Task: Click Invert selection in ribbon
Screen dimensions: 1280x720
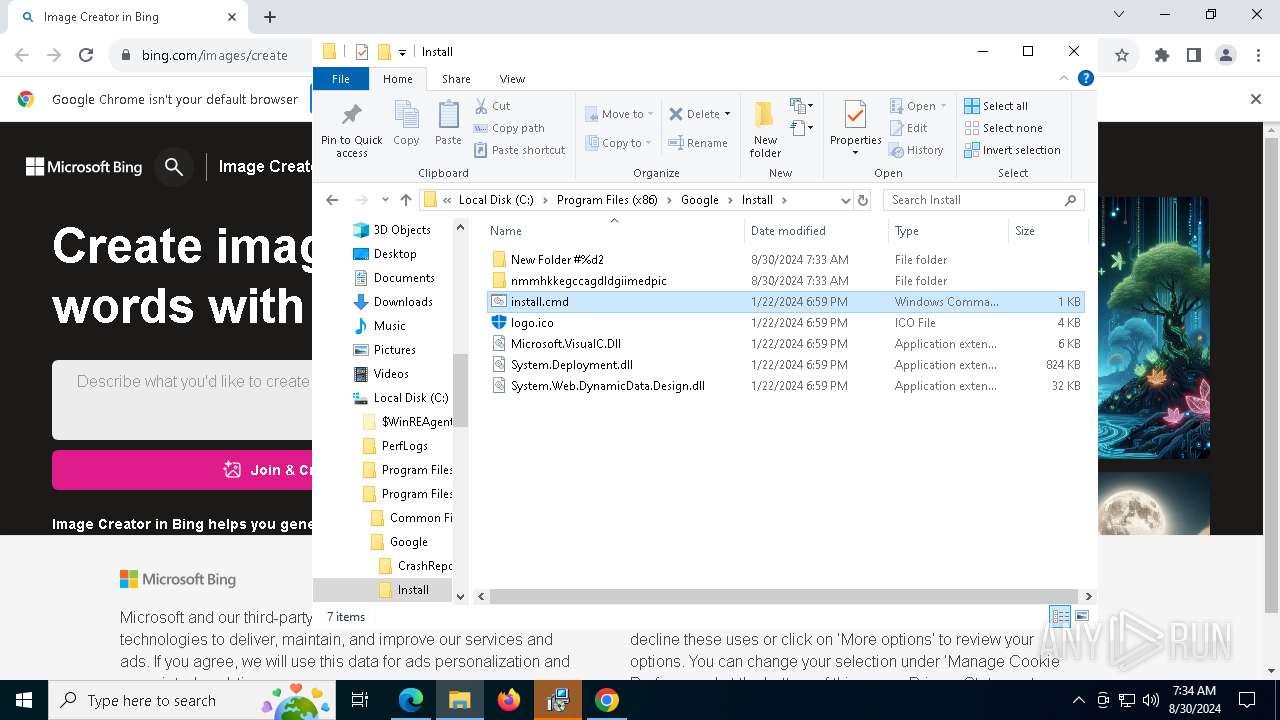Action: point(1012,150)
